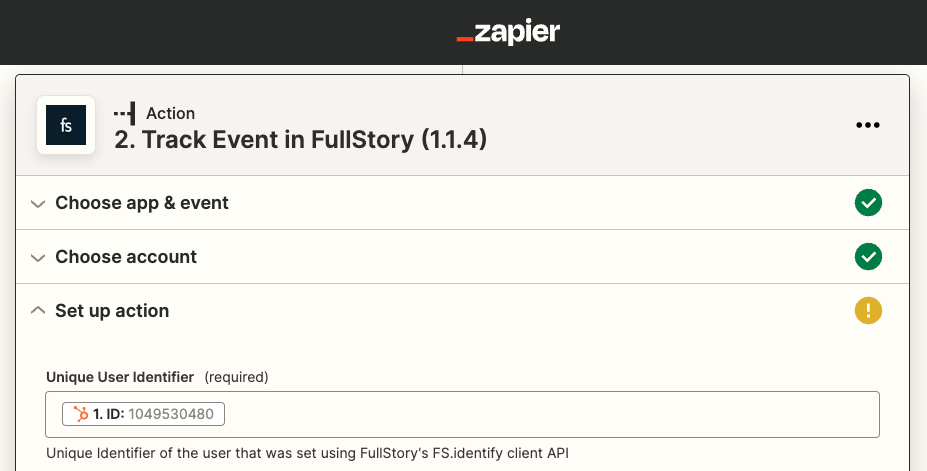Click the HubSpot icon inside the ID pill

pyautogui.click(x=80, y=414)
